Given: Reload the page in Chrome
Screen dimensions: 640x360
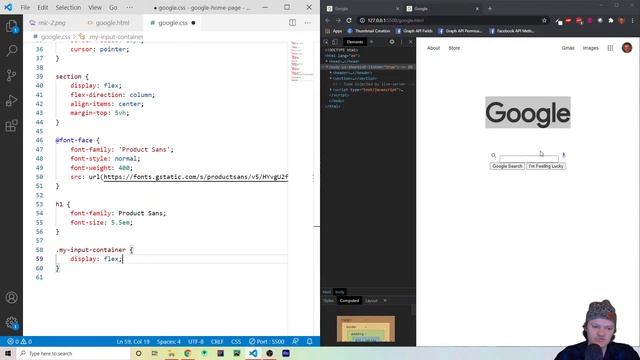Looking at the screenshot, I should tap(349, 20).
